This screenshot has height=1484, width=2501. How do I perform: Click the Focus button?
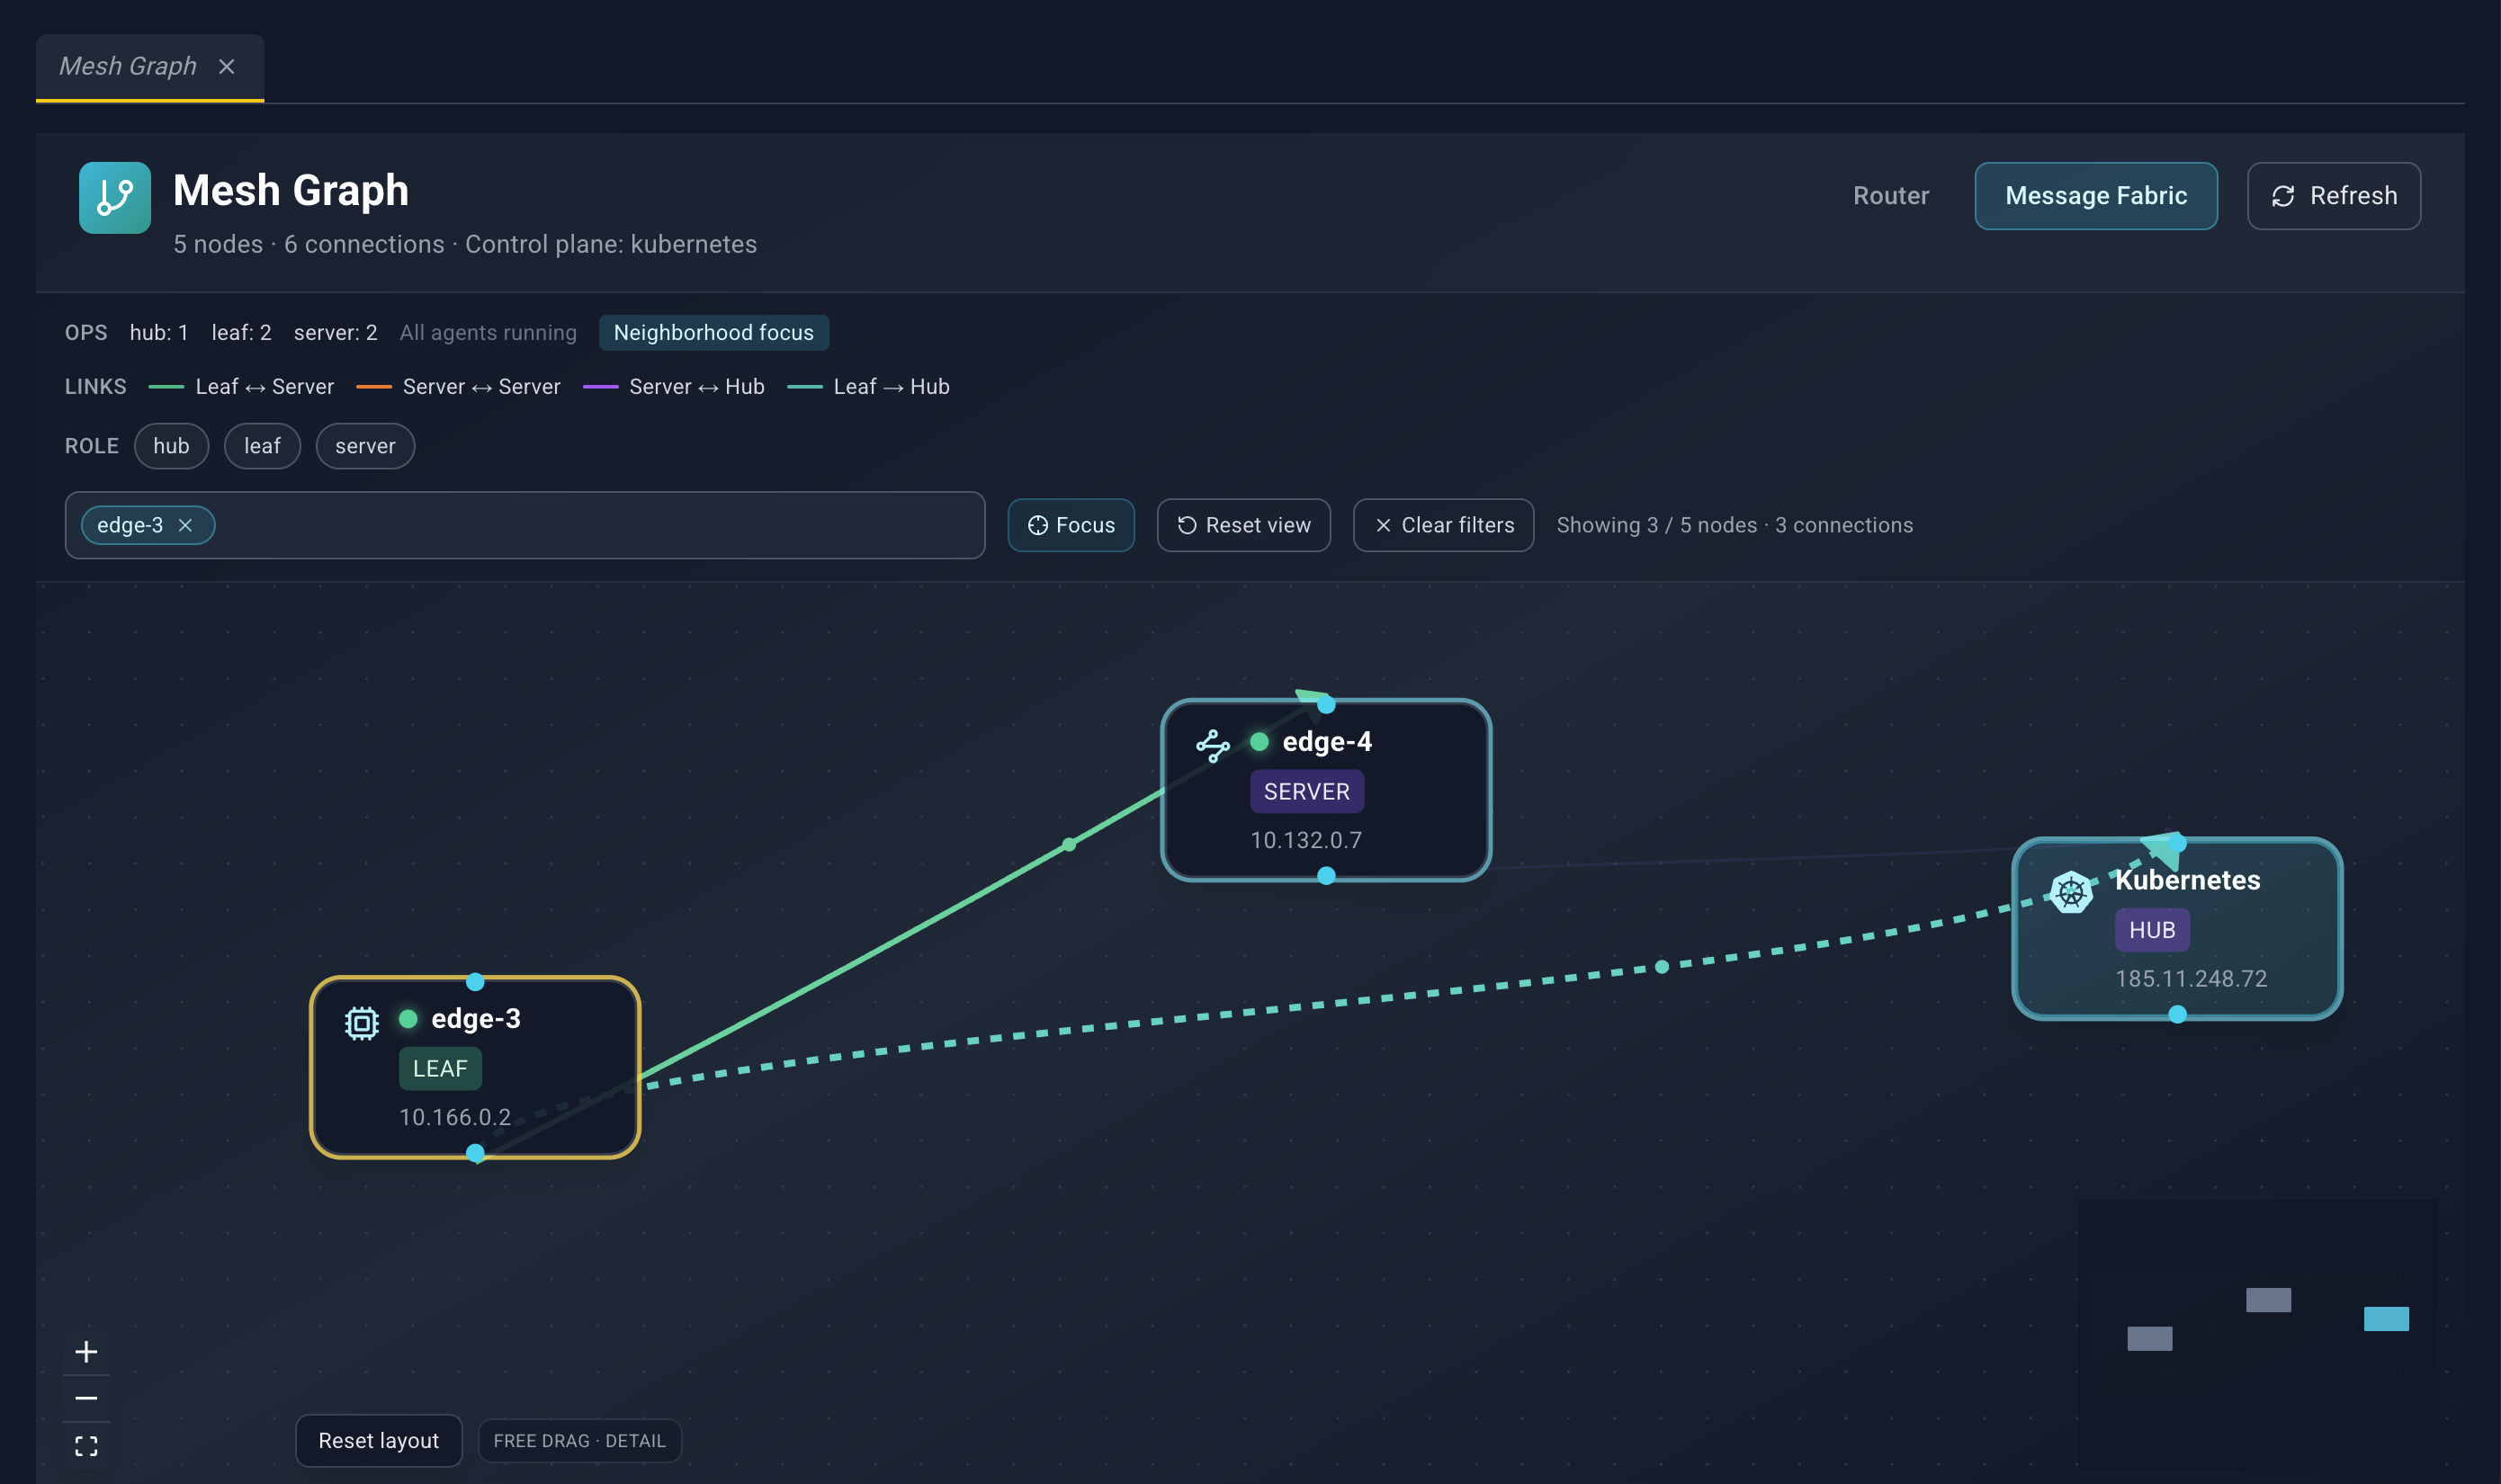tap(1071, 525)
